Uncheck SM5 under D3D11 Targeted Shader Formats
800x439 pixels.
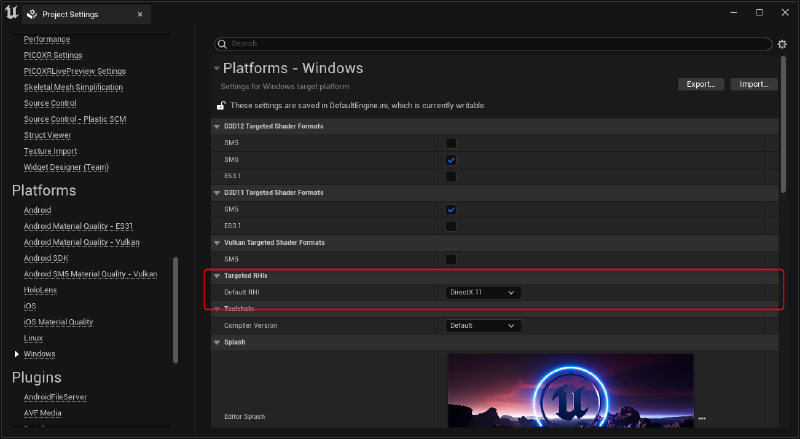pyautogui.click(x=451, y=209)
